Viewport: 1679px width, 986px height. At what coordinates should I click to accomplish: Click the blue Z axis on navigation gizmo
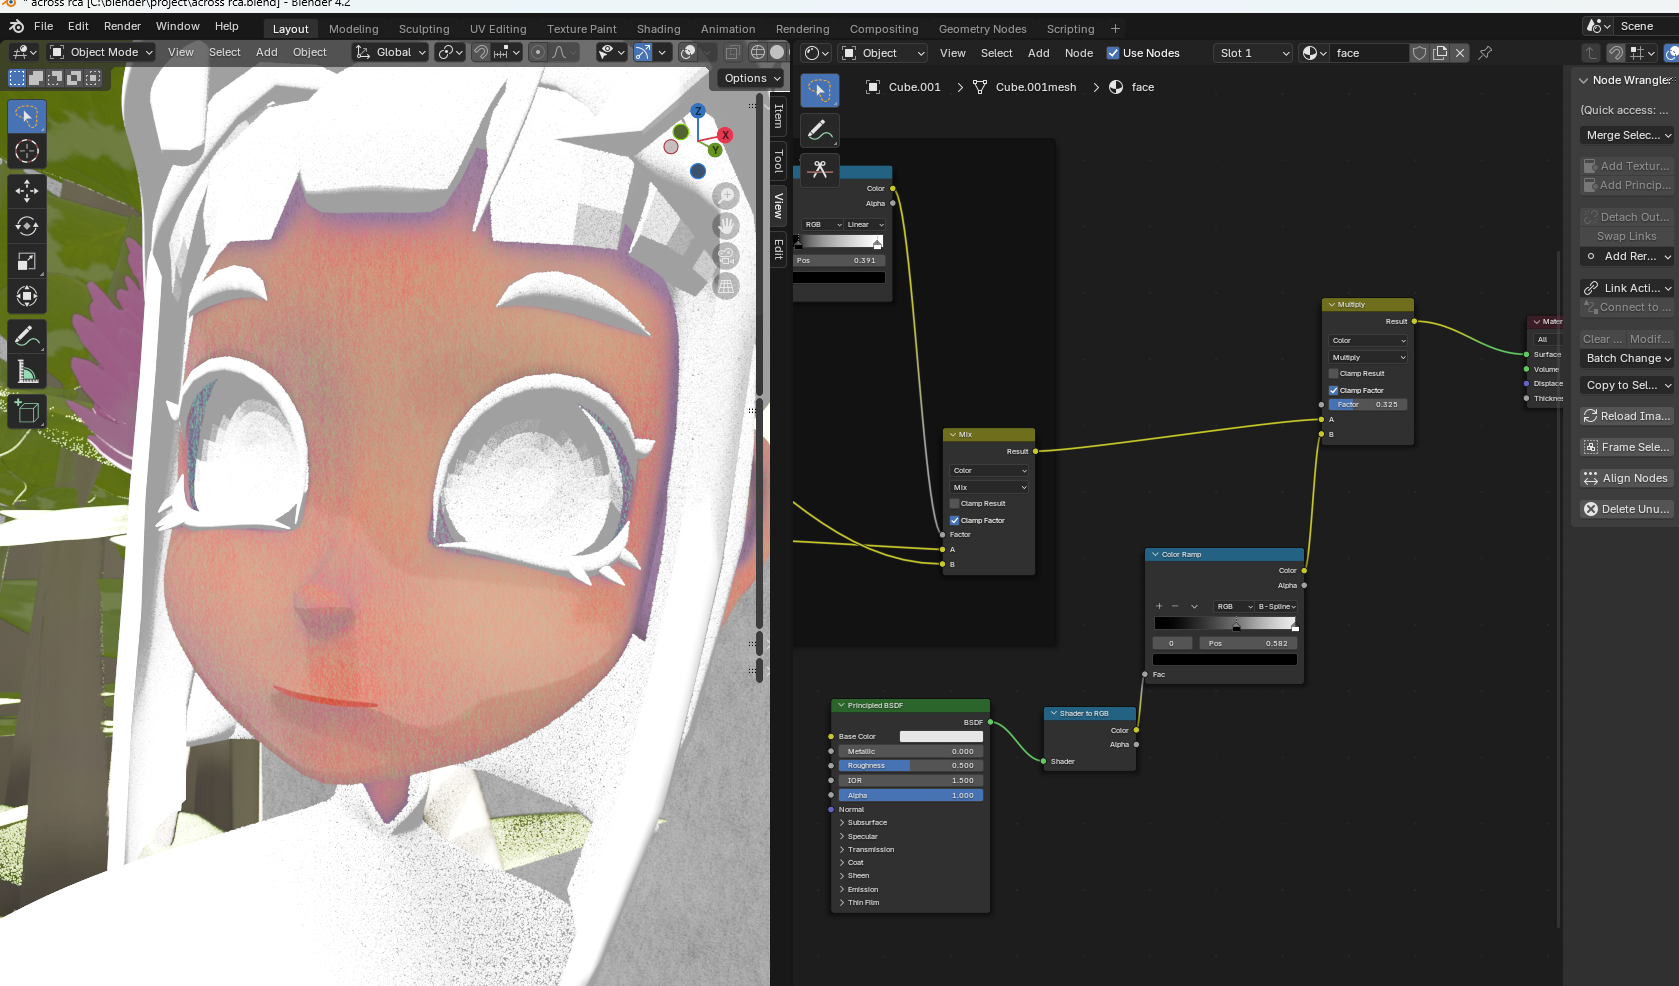[698, 111]
